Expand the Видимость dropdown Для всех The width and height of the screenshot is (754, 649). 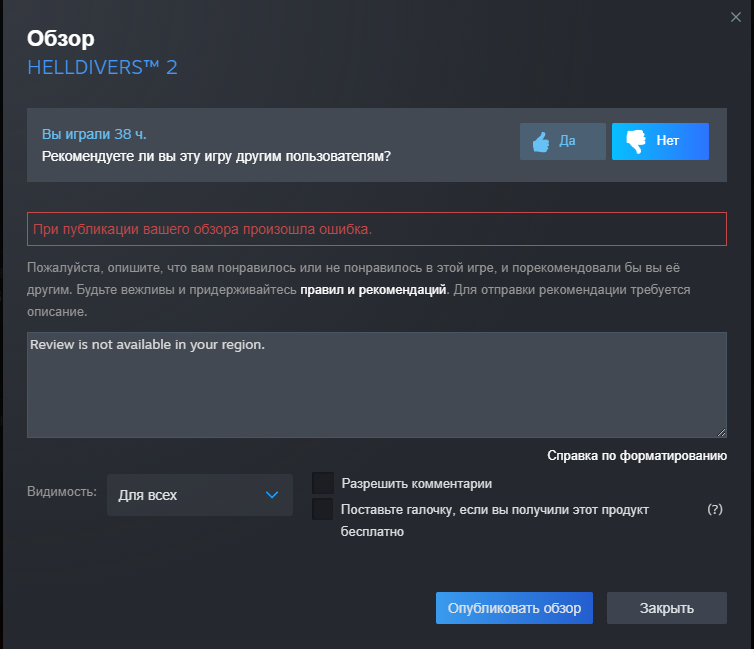(200, 495)
